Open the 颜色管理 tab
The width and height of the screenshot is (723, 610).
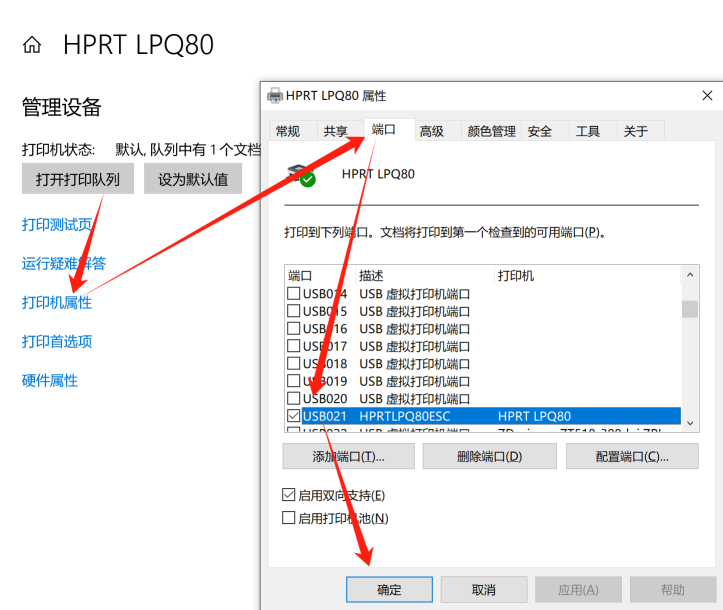[x=491, y=131]
